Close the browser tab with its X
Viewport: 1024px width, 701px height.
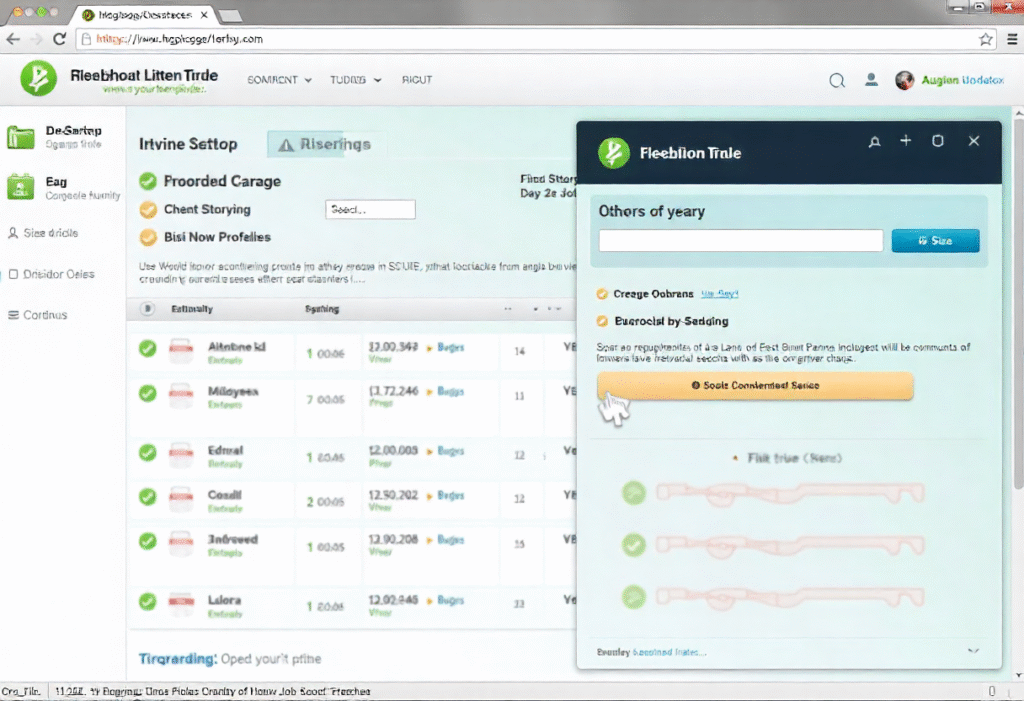[x=204, y=14]
